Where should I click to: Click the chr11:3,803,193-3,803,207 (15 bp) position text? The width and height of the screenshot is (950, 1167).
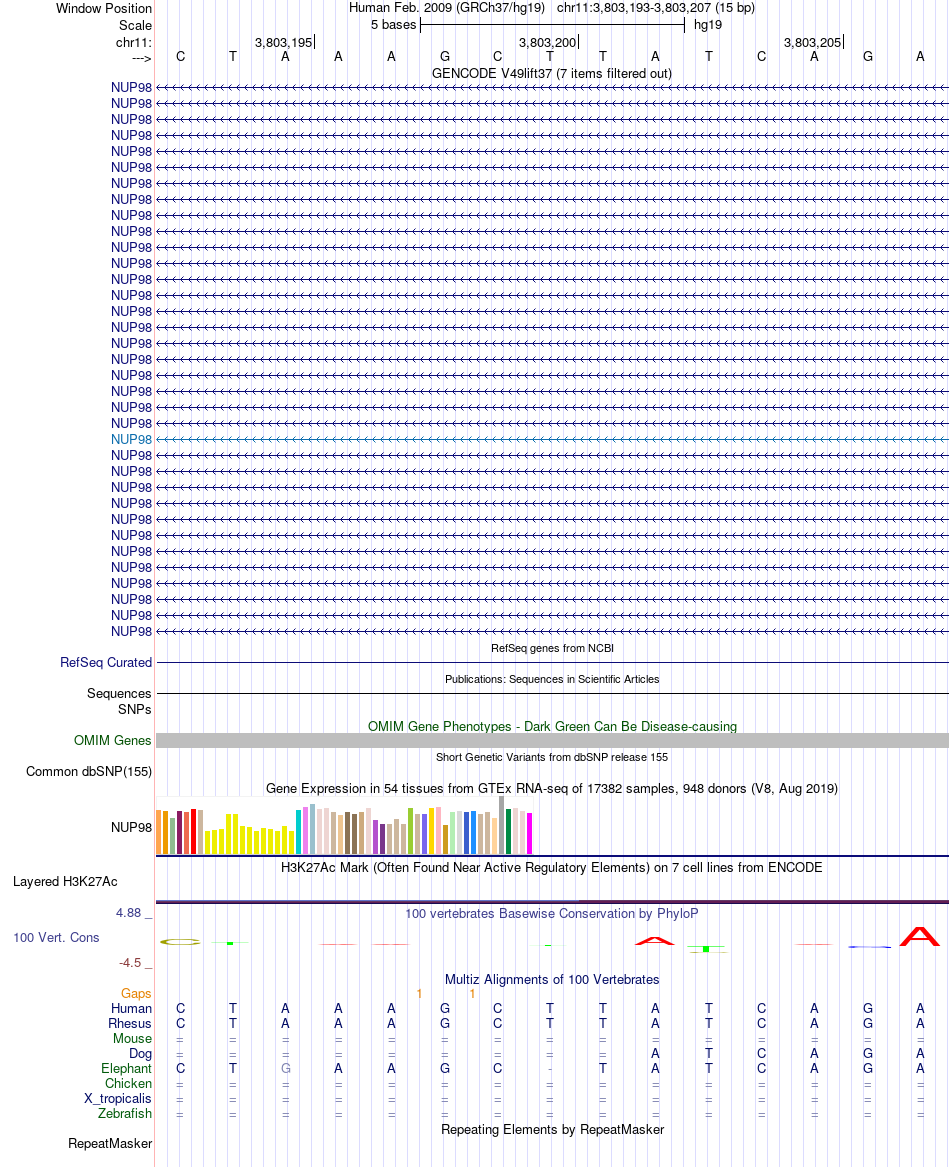pos(655,7)
